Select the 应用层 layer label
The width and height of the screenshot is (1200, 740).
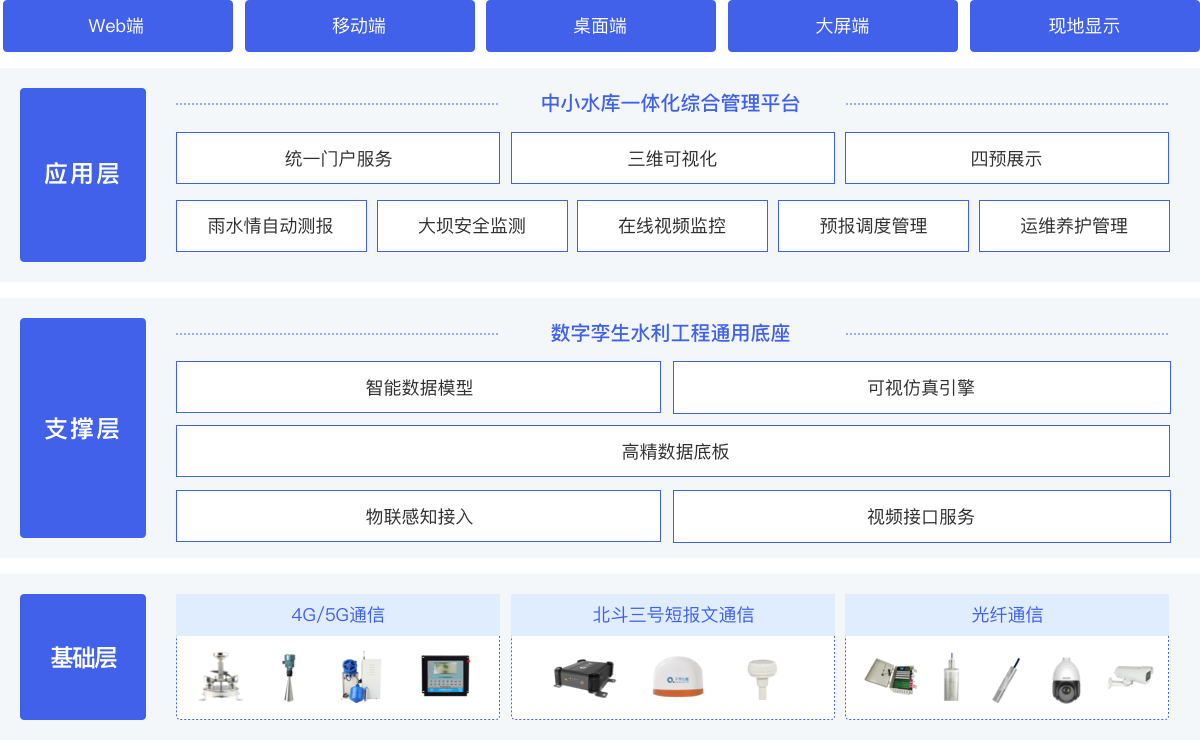click(x=83, y=175)
